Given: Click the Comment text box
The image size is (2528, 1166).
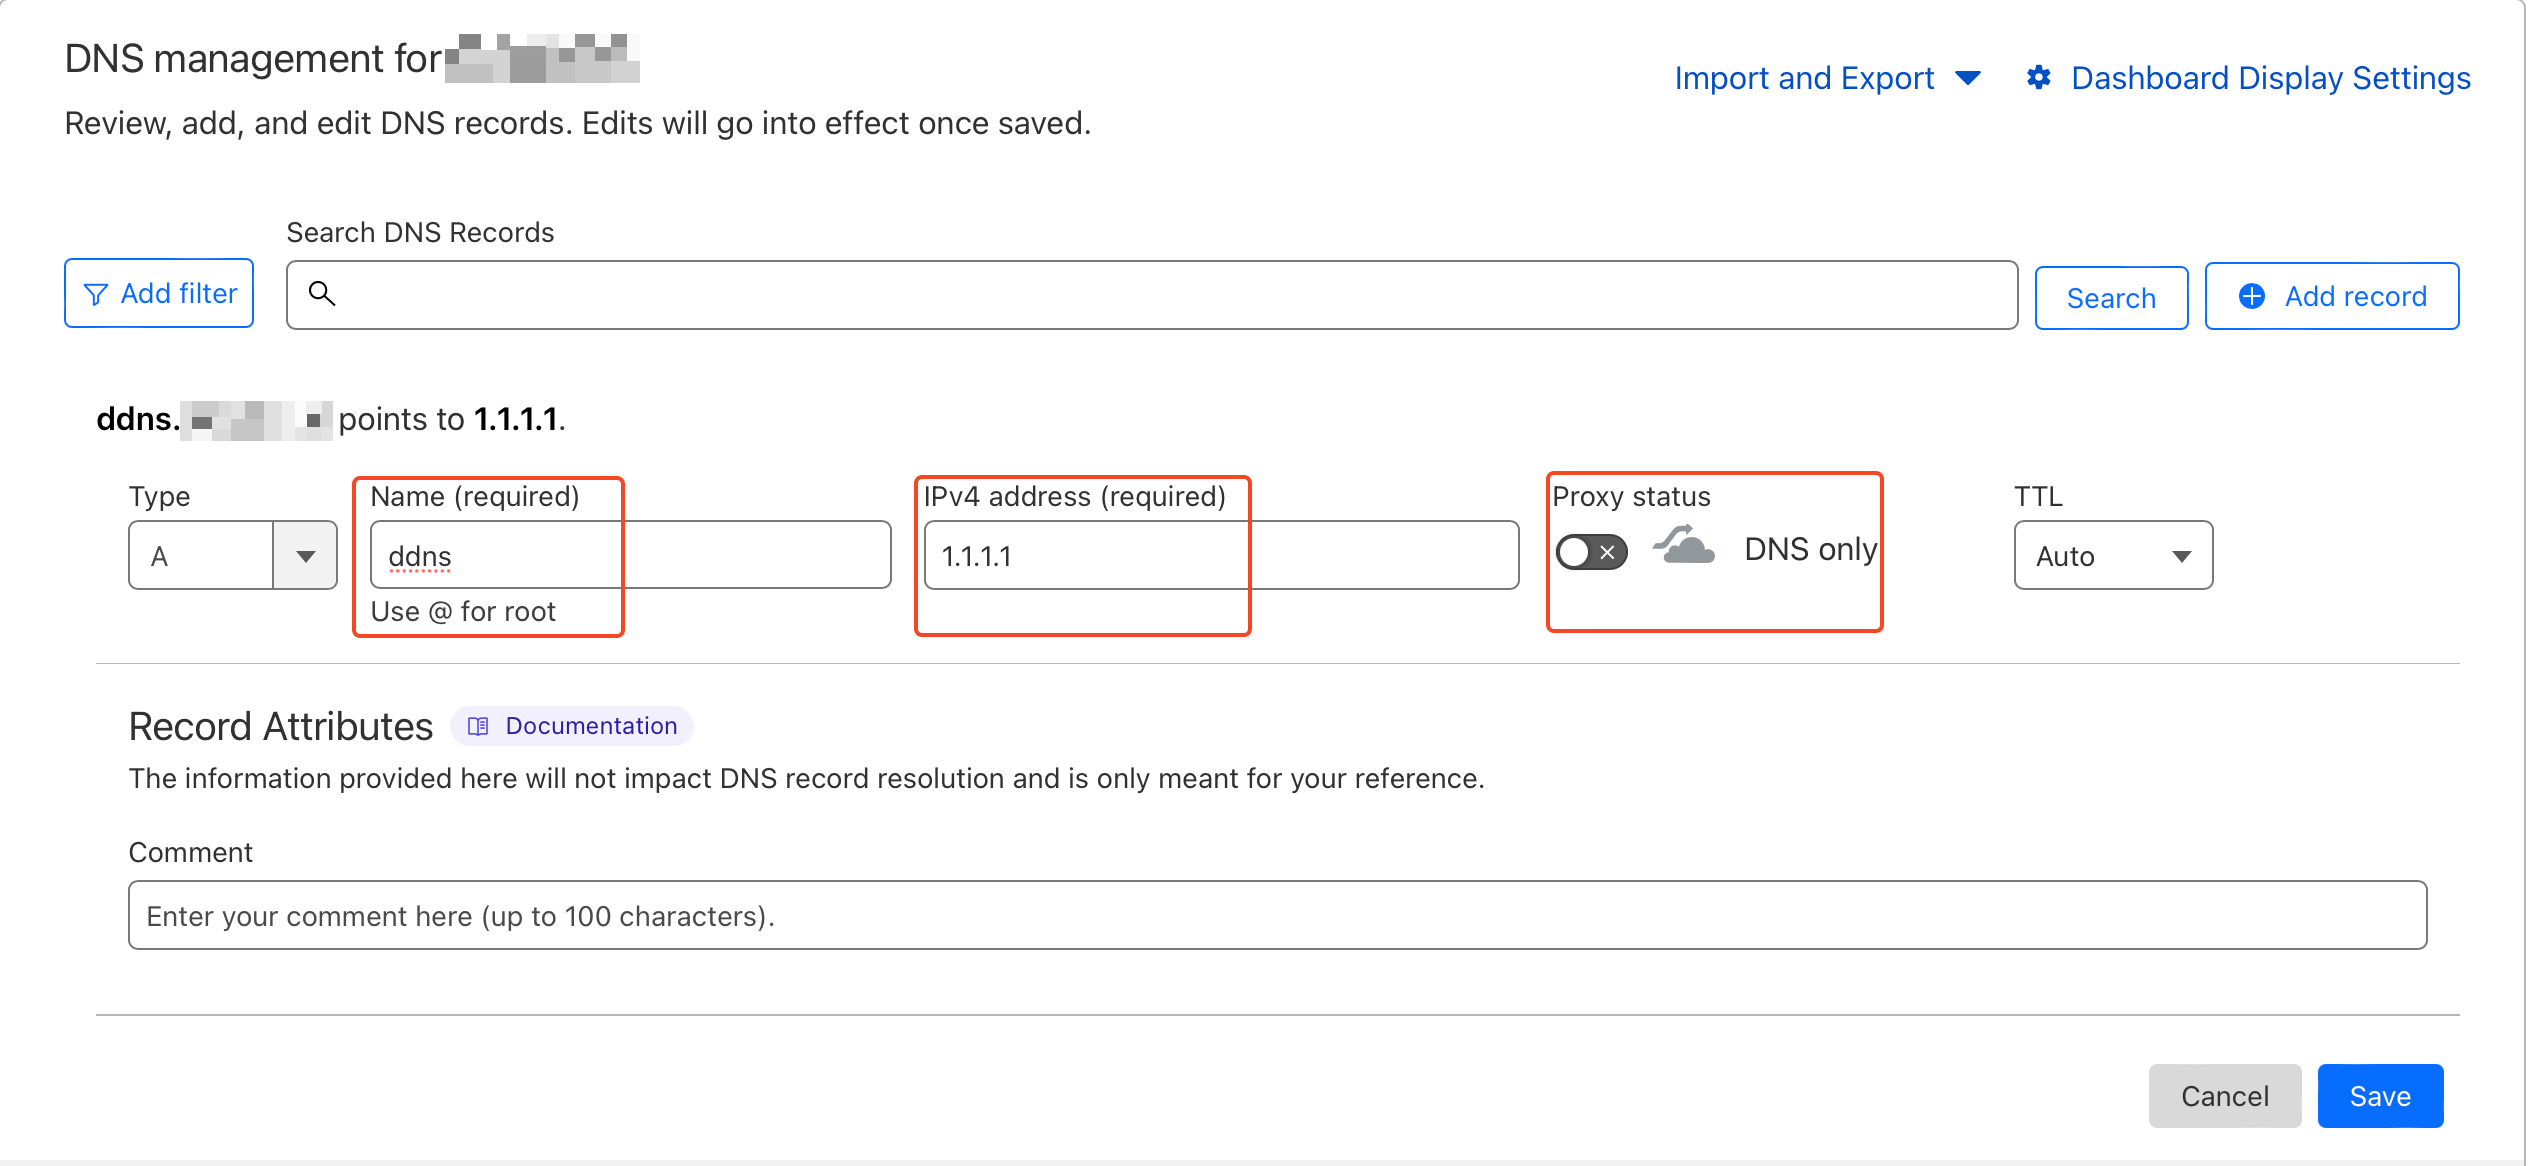Looking at the screenshot, I should tap(1277, 915).
